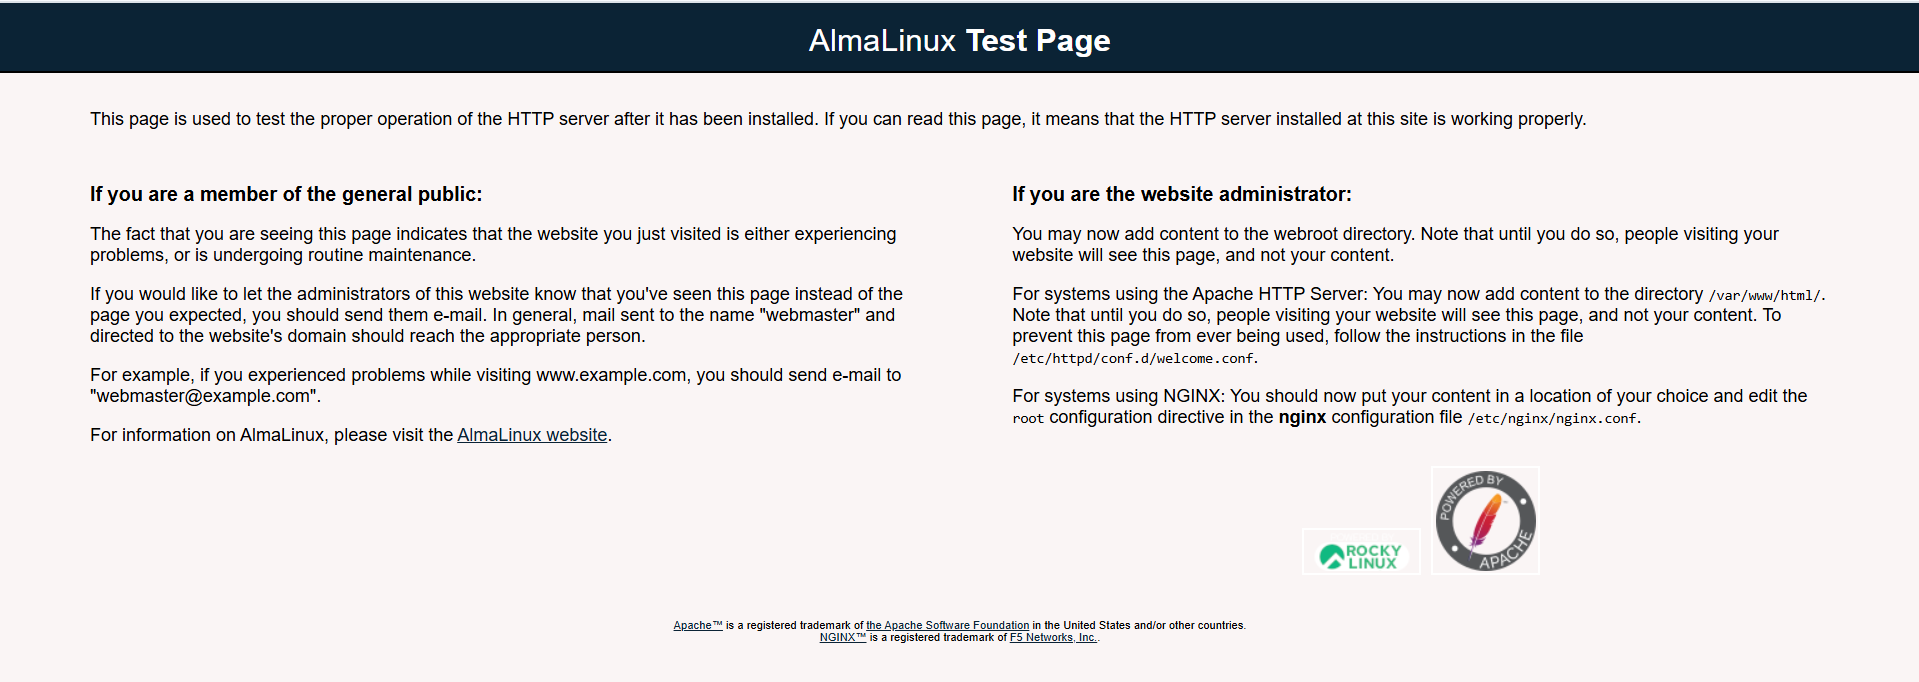Viewport: 1919px width, 682px height.
Task: Click the Rocky Linux logo badge
Action: (x=1361, y=552)
